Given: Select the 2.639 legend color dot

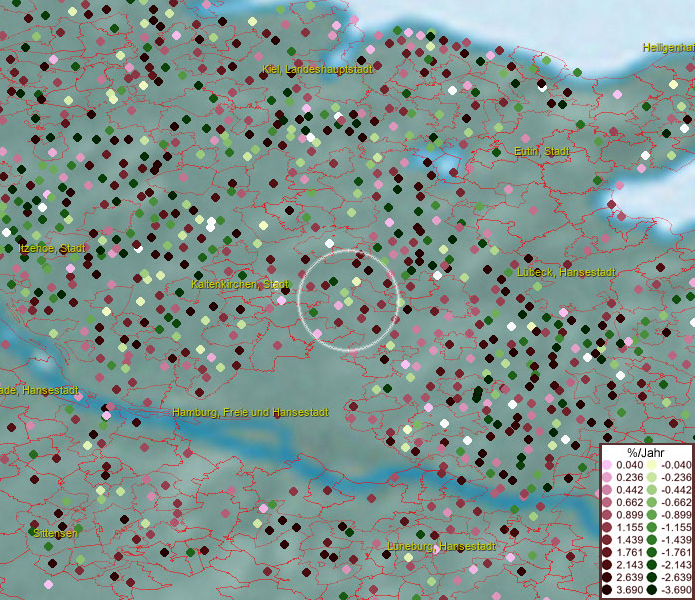Looking at the screenshot, I should (x=607, y=577).
